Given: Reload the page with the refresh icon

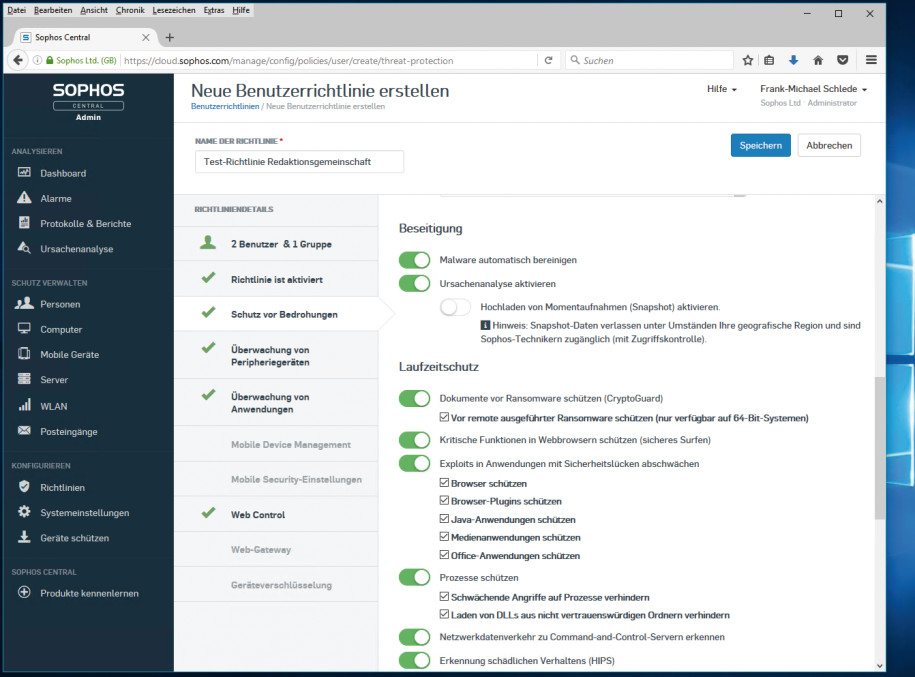Looking at the screenshot, I should pyautogui.click(x=548, y=60).
